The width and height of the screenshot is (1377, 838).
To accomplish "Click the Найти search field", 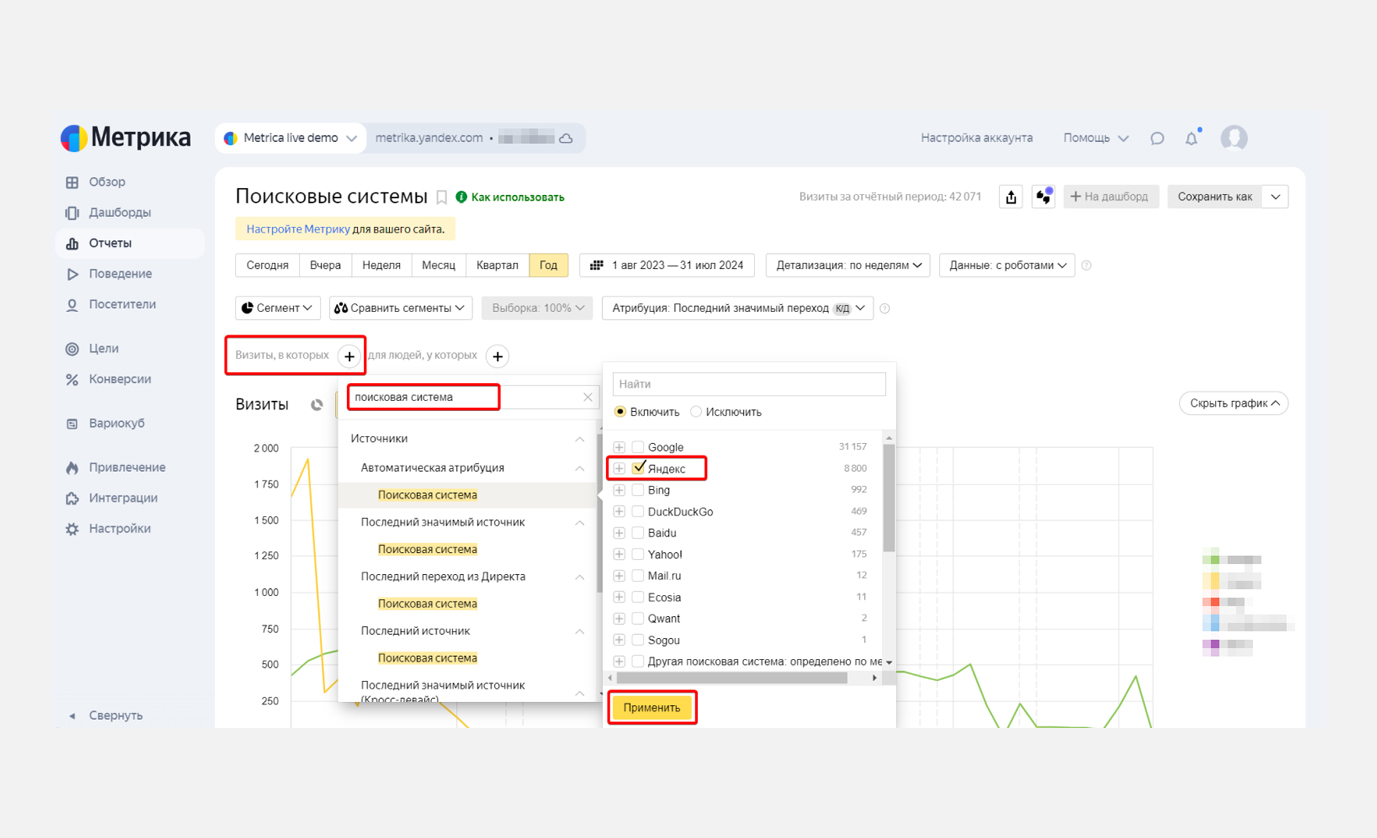I will (749, 384).
